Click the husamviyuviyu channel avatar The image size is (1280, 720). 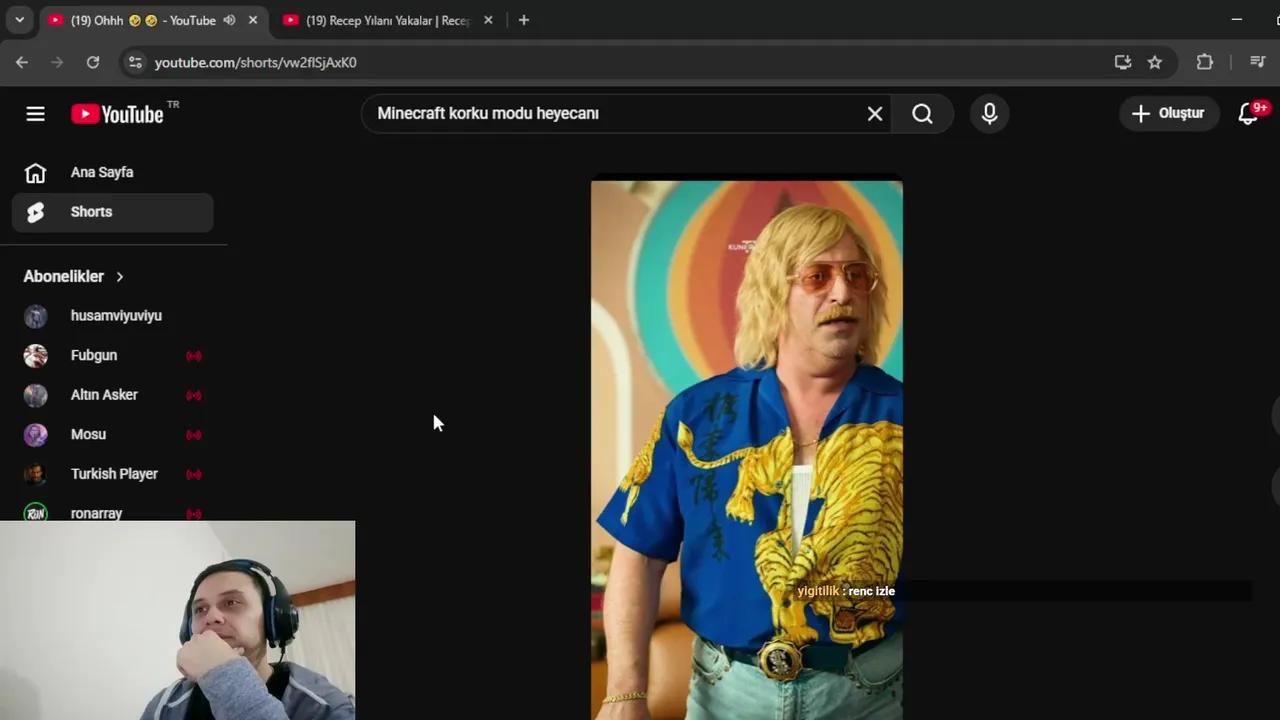(x=35, y=316)
